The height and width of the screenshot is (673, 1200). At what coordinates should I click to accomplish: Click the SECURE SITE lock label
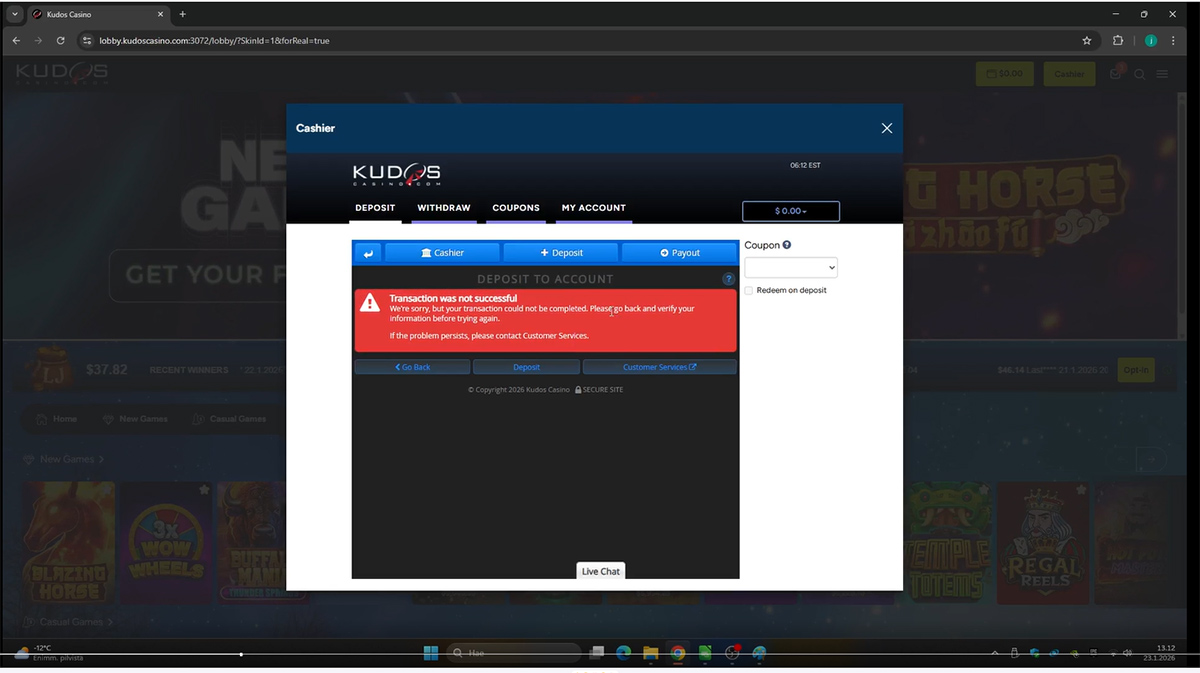[599, 389]
